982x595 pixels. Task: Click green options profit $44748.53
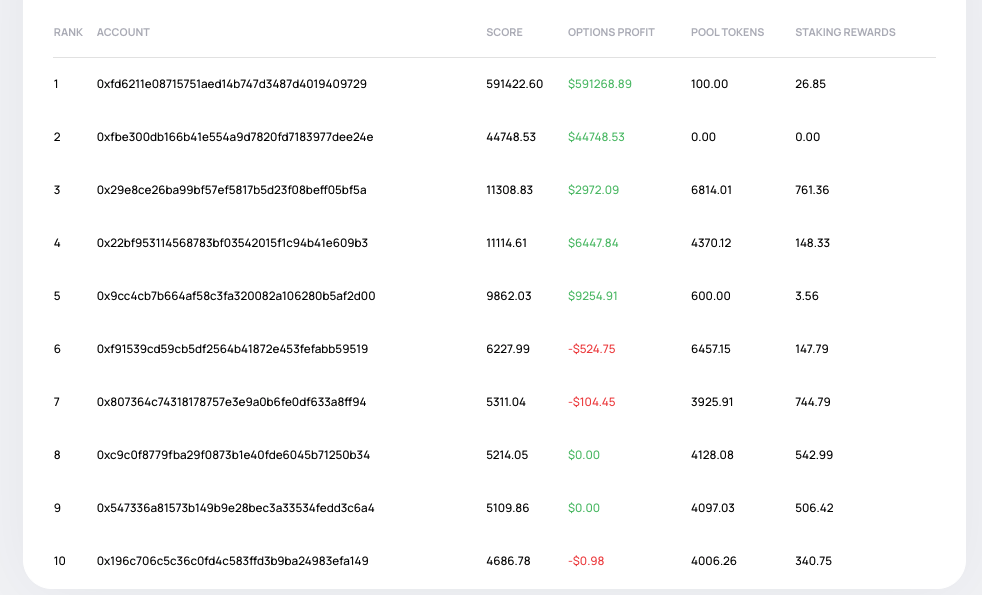tap(596, 137)
